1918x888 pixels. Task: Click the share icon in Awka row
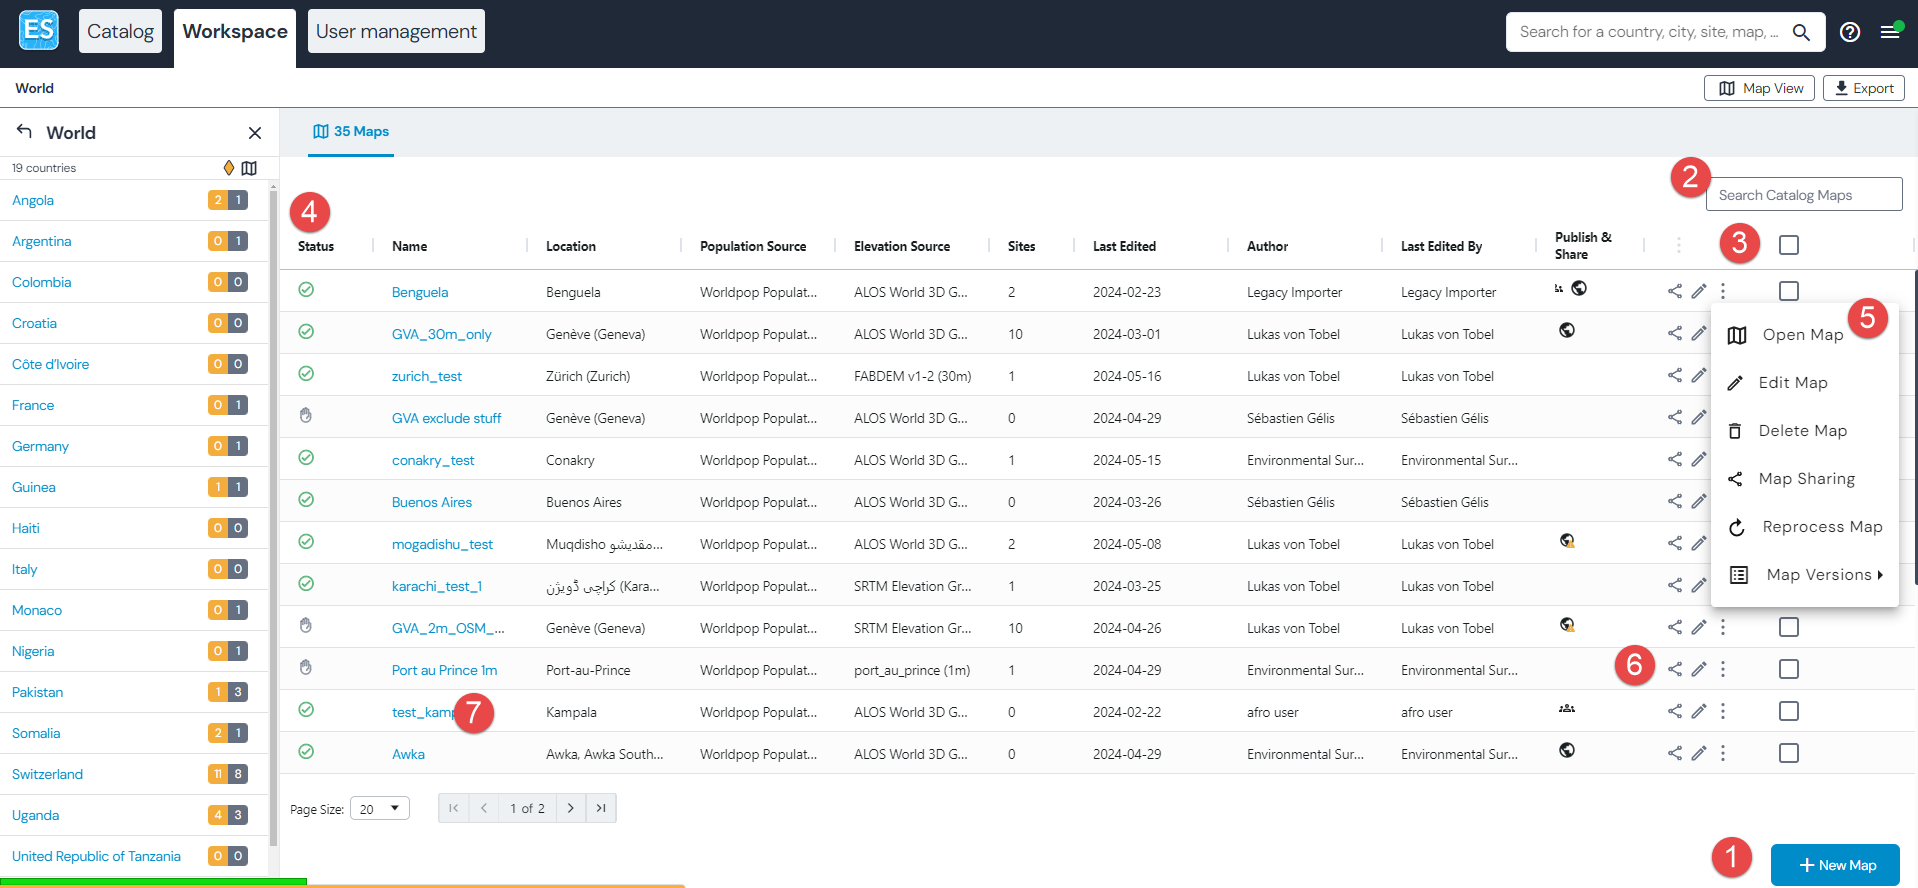1674,753
